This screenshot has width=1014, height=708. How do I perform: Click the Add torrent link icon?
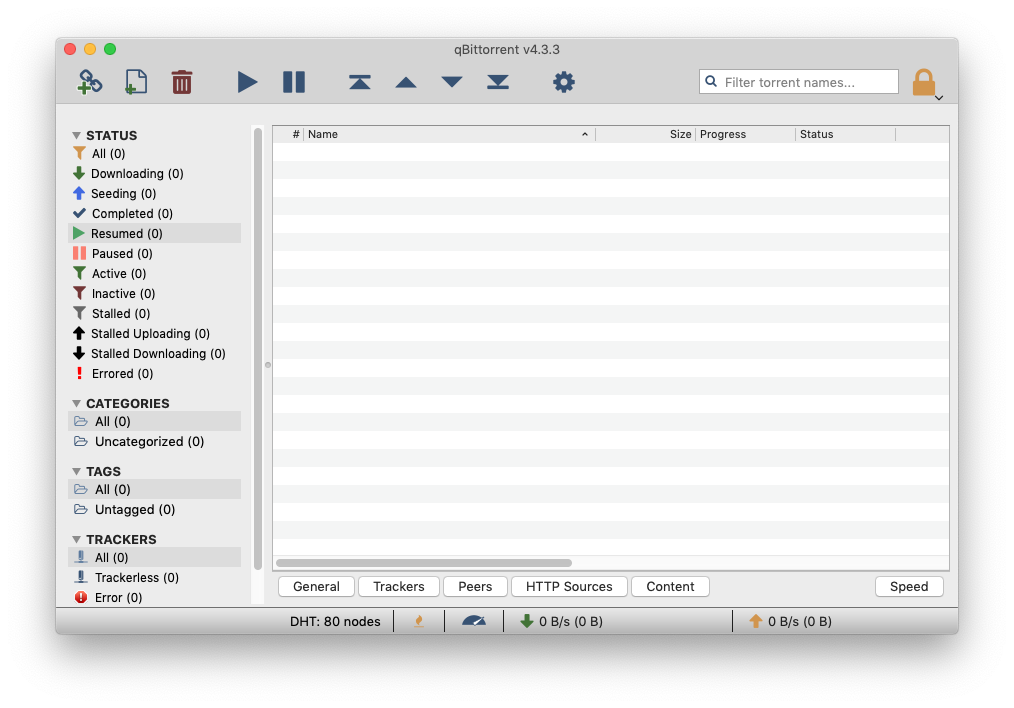coord(90,82)
